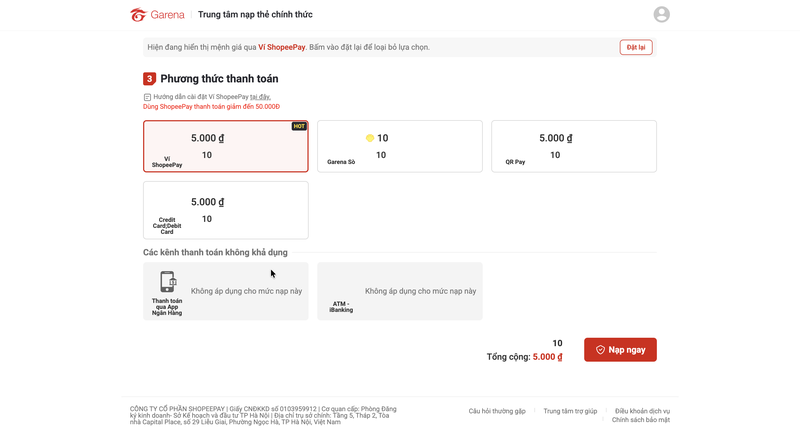
Task: Click the Tổng cộng 5.000 đ total
Action: (x=524, y=357)
